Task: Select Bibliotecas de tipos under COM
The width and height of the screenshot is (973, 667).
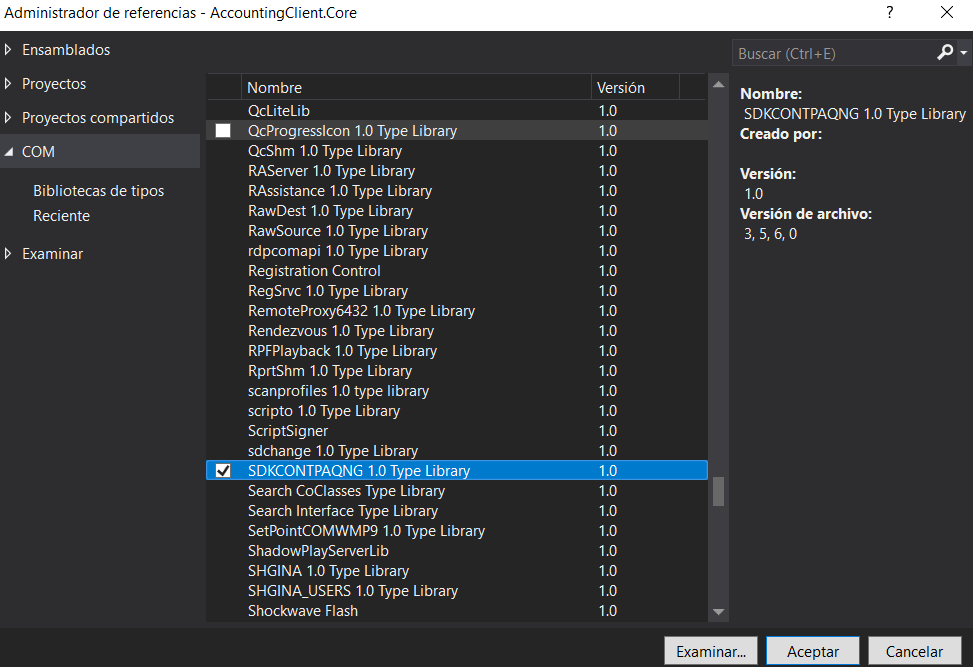Action: click(x=99, y=190)
